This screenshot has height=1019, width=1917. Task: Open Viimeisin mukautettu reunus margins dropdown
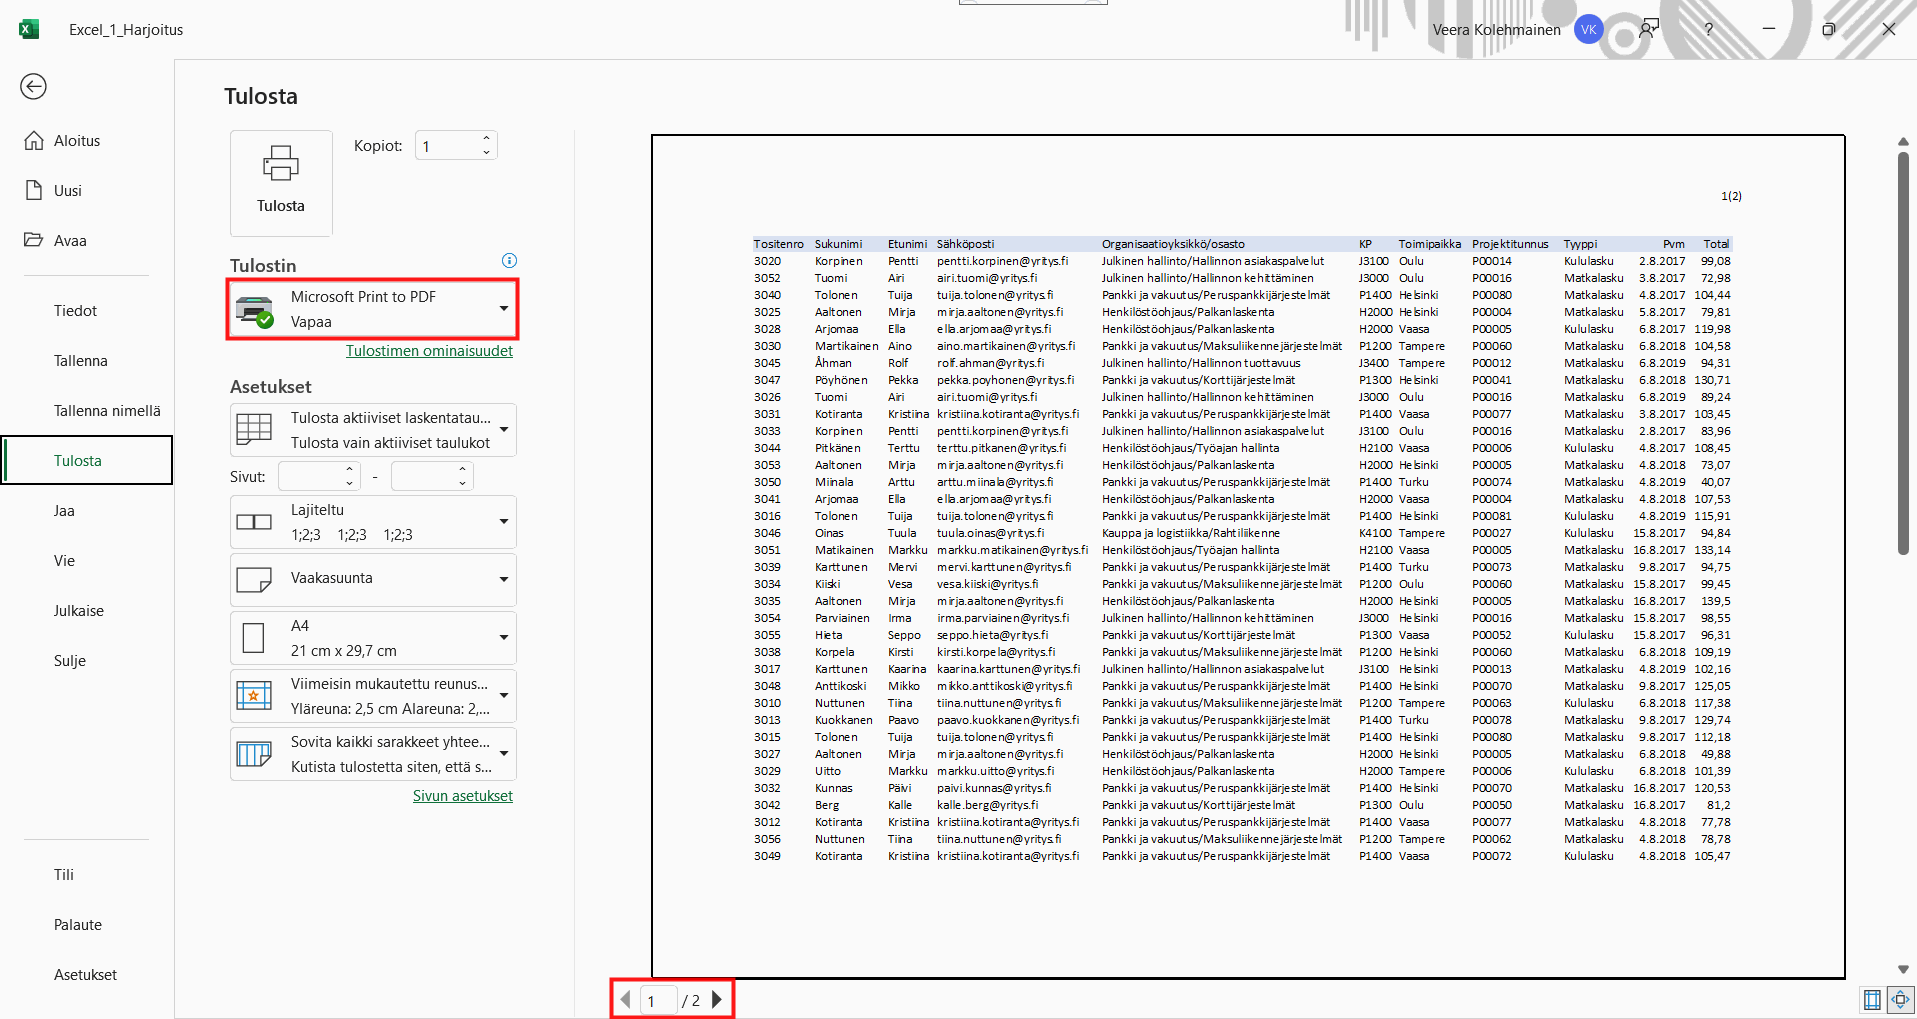[x=373, y=696]
